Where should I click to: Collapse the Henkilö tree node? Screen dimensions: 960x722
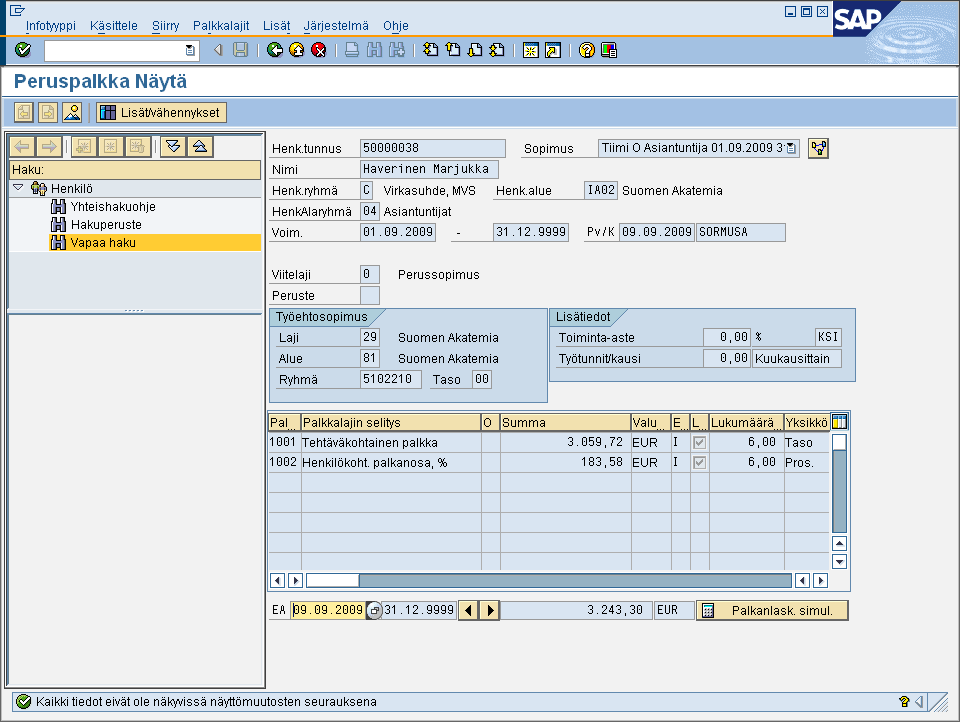(x=18, y=188)
